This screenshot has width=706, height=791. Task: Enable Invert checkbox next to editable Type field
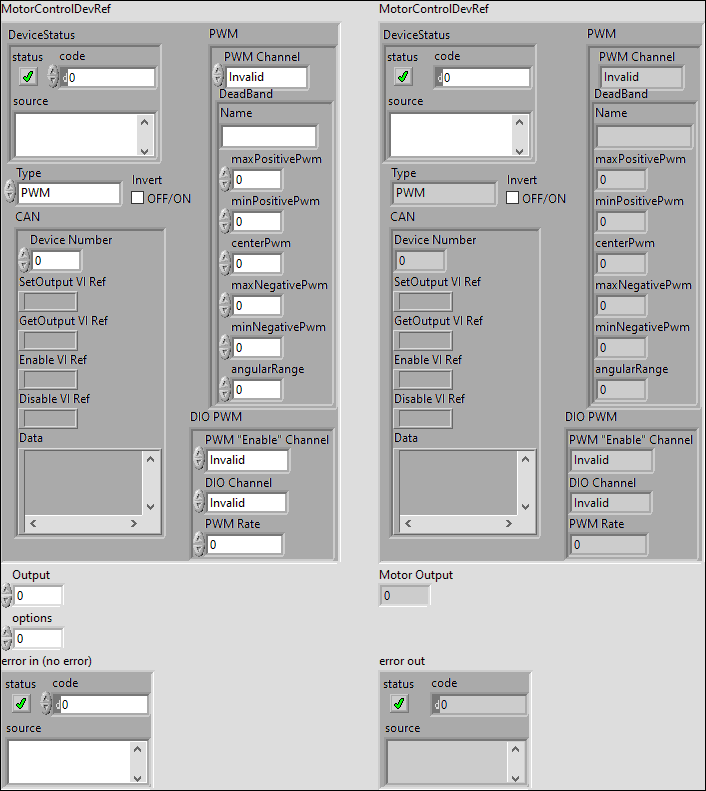138,198
